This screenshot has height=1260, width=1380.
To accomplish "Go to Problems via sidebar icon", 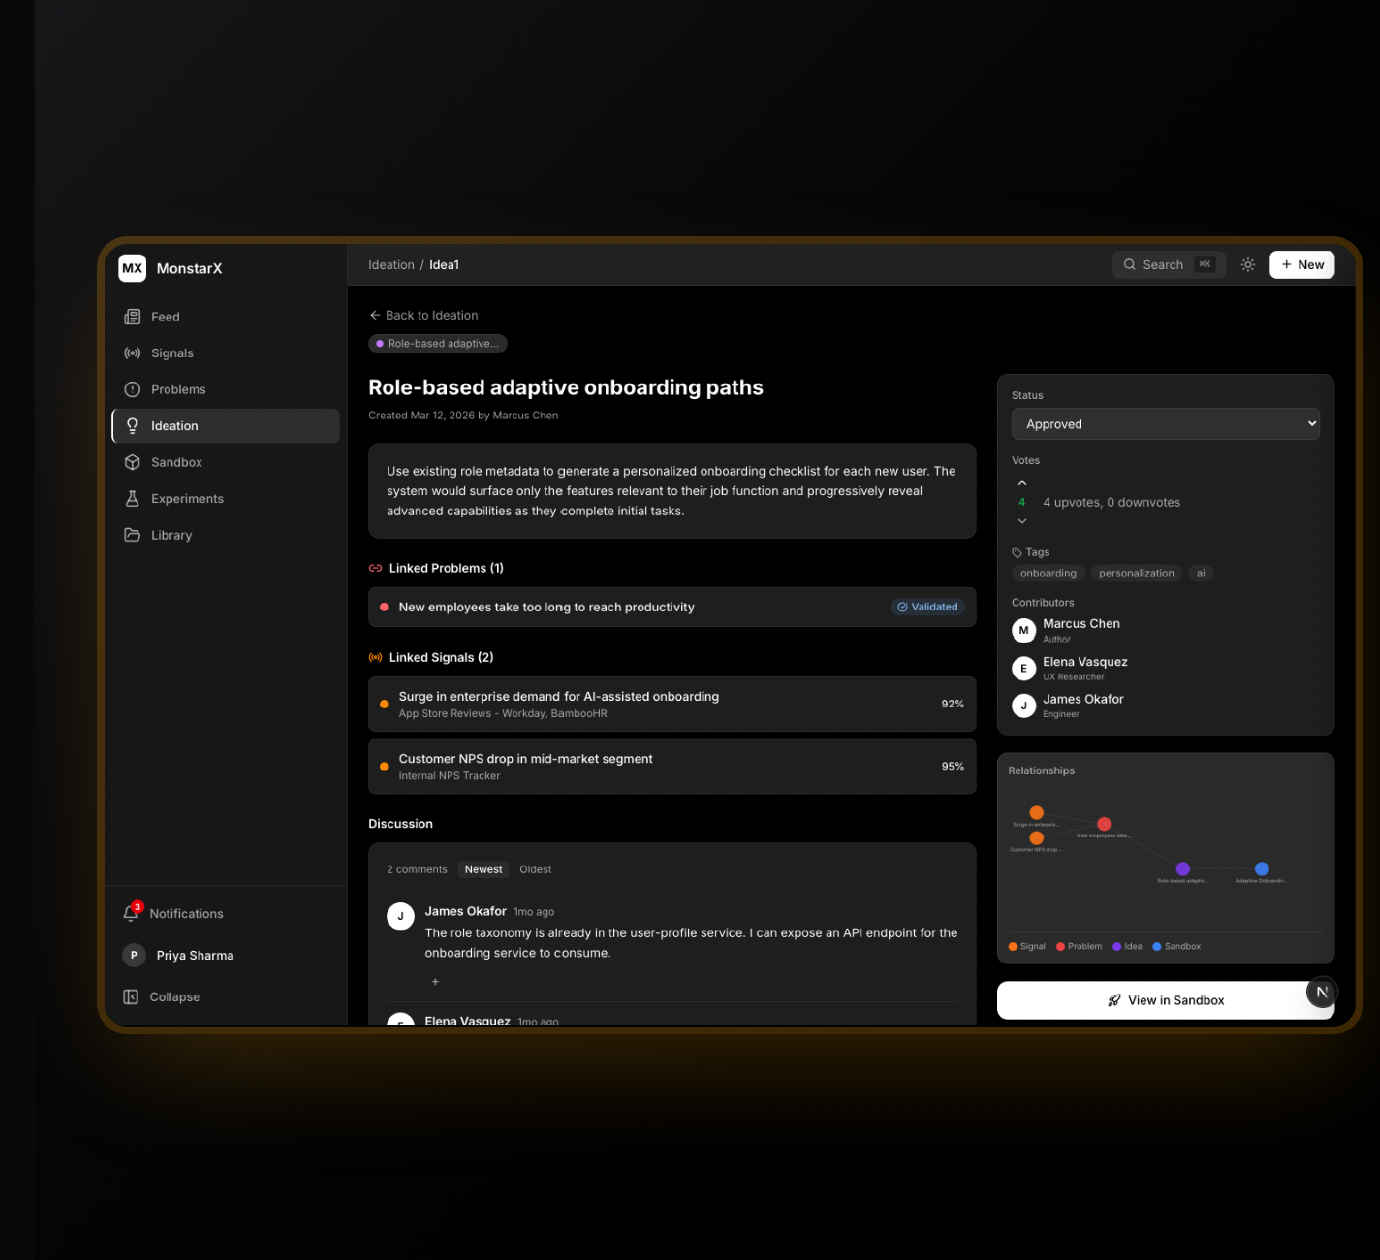I will (x=132, y=390).
